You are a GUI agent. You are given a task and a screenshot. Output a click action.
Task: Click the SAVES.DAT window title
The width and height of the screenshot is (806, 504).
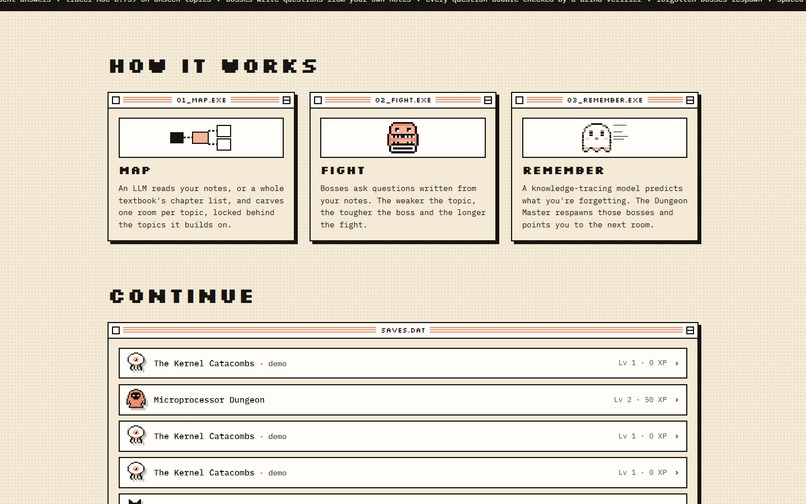(x=403, y=330)
